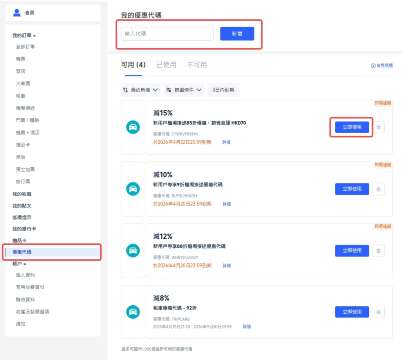
Task: Click the 減10% coupon title
Action: pyautogui.click(x=163, y=175)
